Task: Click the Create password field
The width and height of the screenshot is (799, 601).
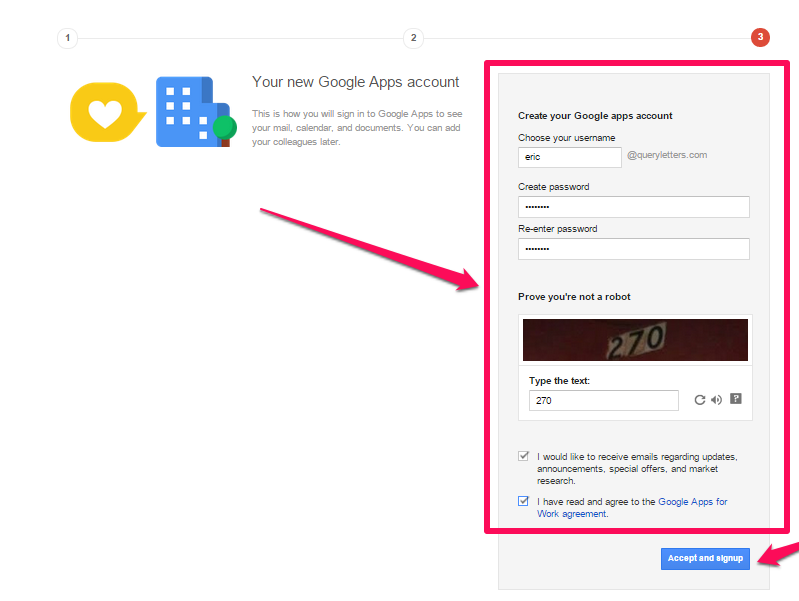Action: pyautogui.click(x=634, y=207)
